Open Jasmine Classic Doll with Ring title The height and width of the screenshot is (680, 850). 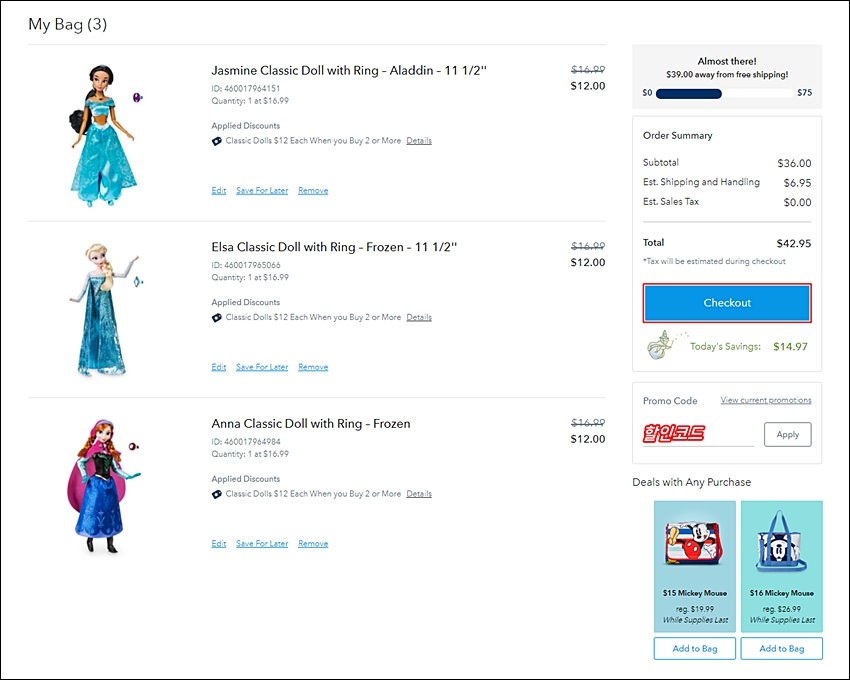coord(349,70)
